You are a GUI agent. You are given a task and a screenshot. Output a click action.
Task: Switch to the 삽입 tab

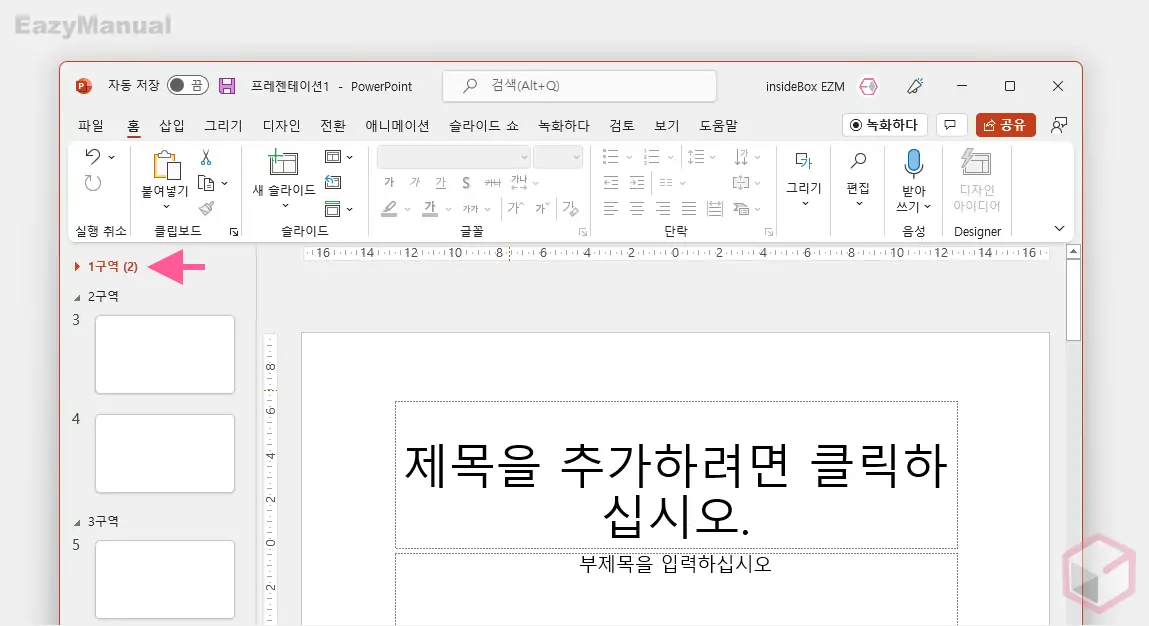point(172,126)
